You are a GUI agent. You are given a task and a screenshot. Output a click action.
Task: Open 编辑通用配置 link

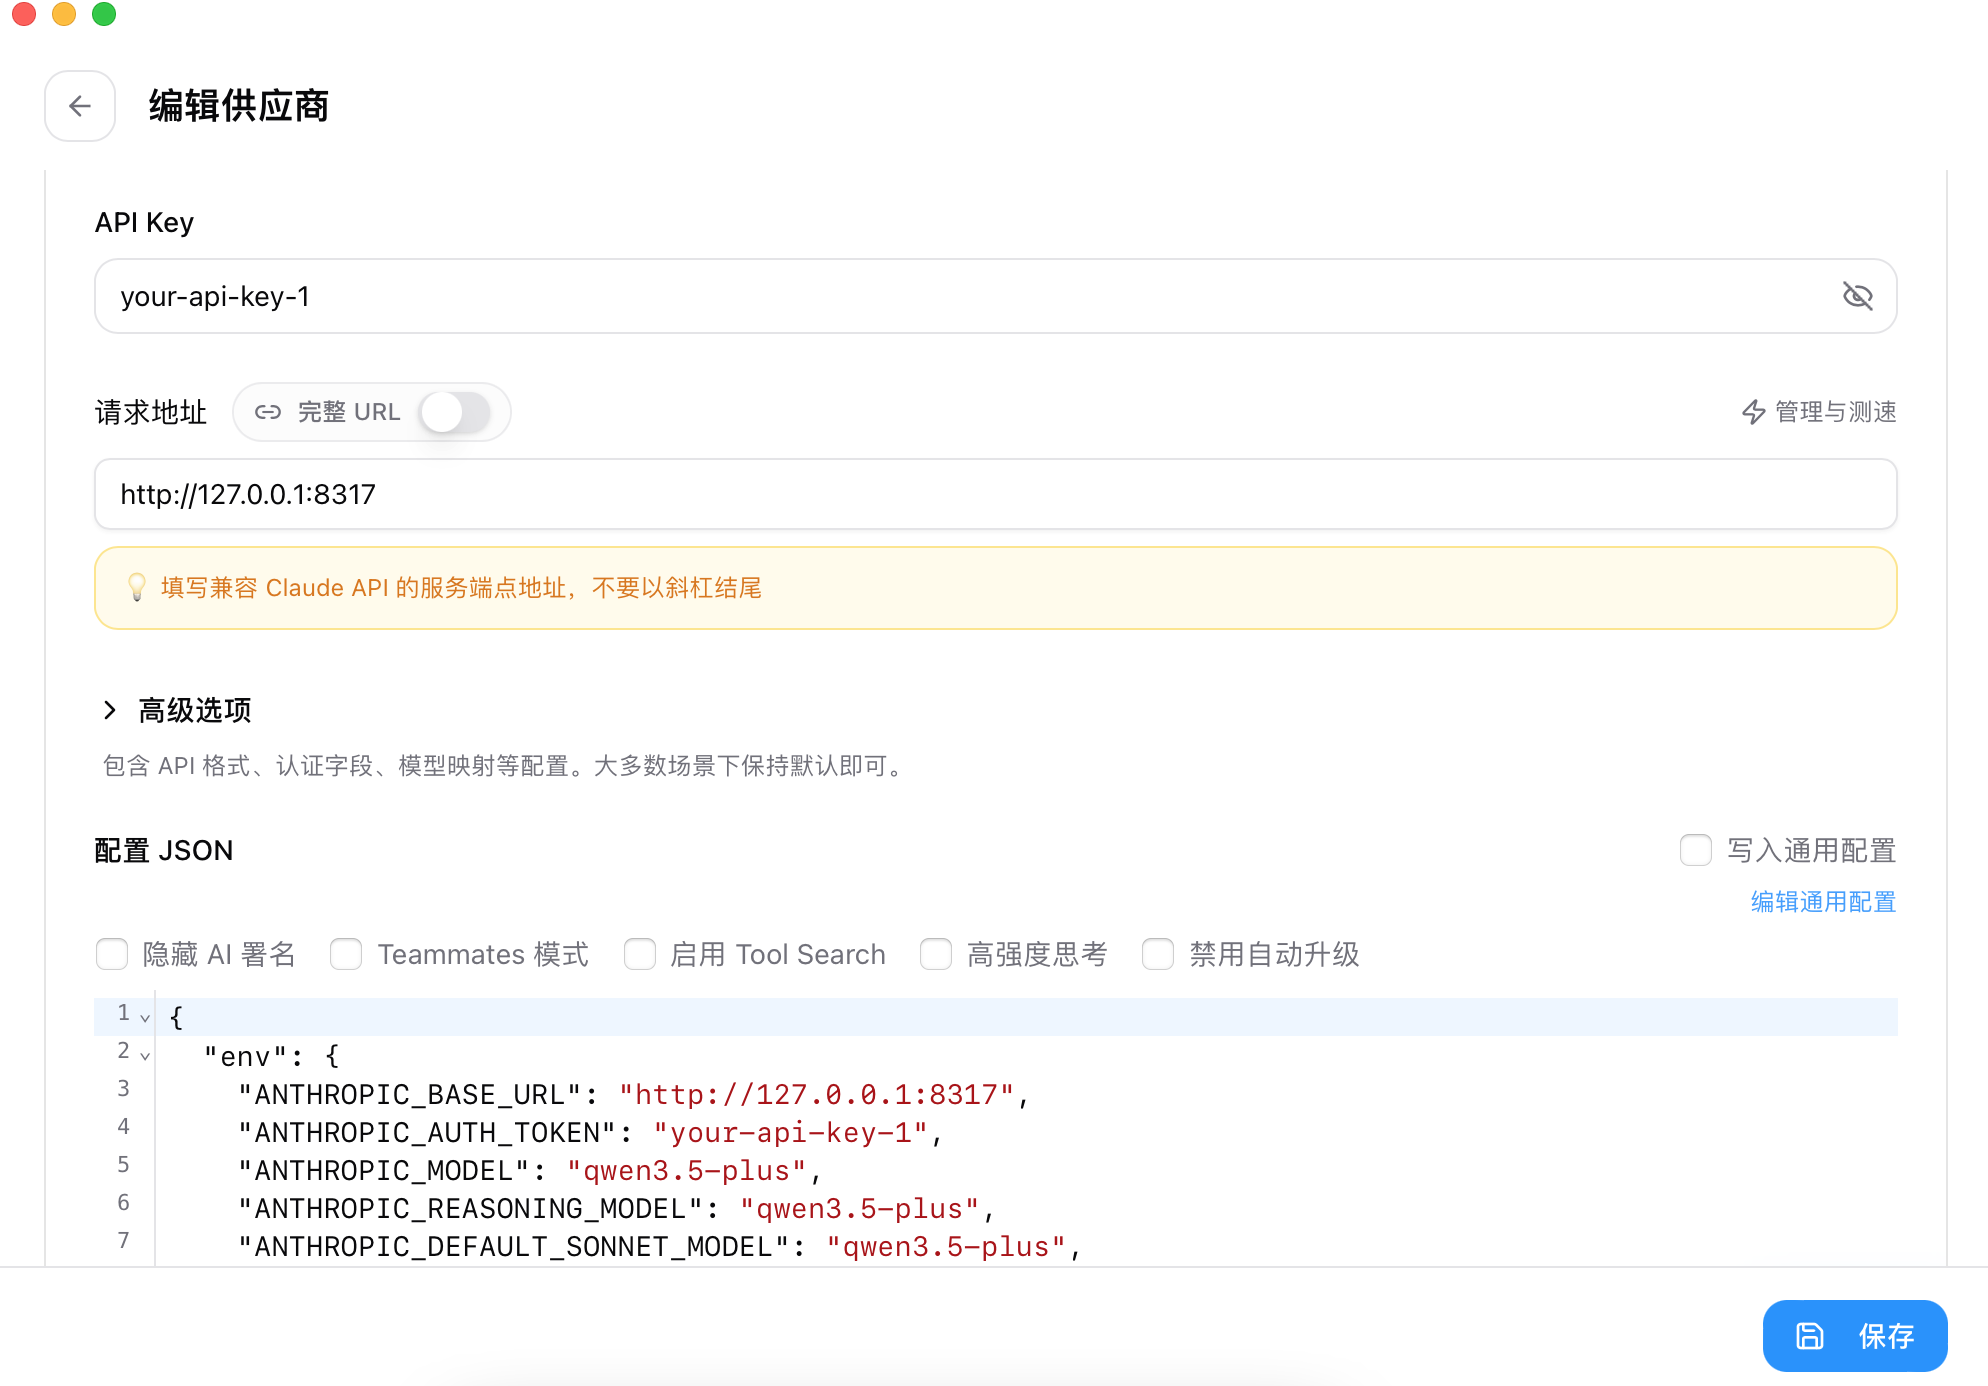click(x=1822, y=902)
